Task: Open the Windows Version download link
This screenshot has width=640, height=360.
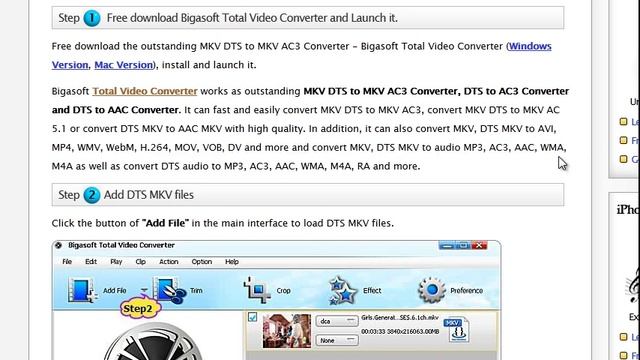Action: click(530, 46)
